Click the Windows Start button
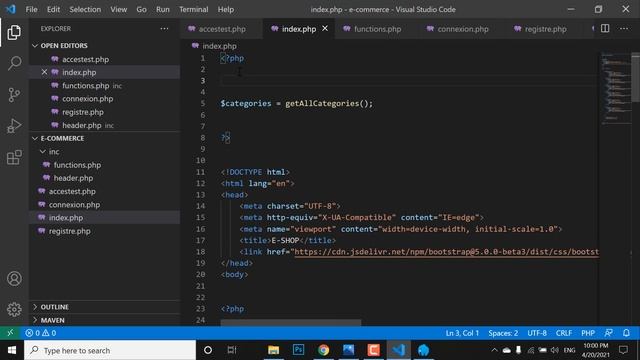Image resolution: width=640 pixels, height=360 pixels. click(x=12, y=350)
